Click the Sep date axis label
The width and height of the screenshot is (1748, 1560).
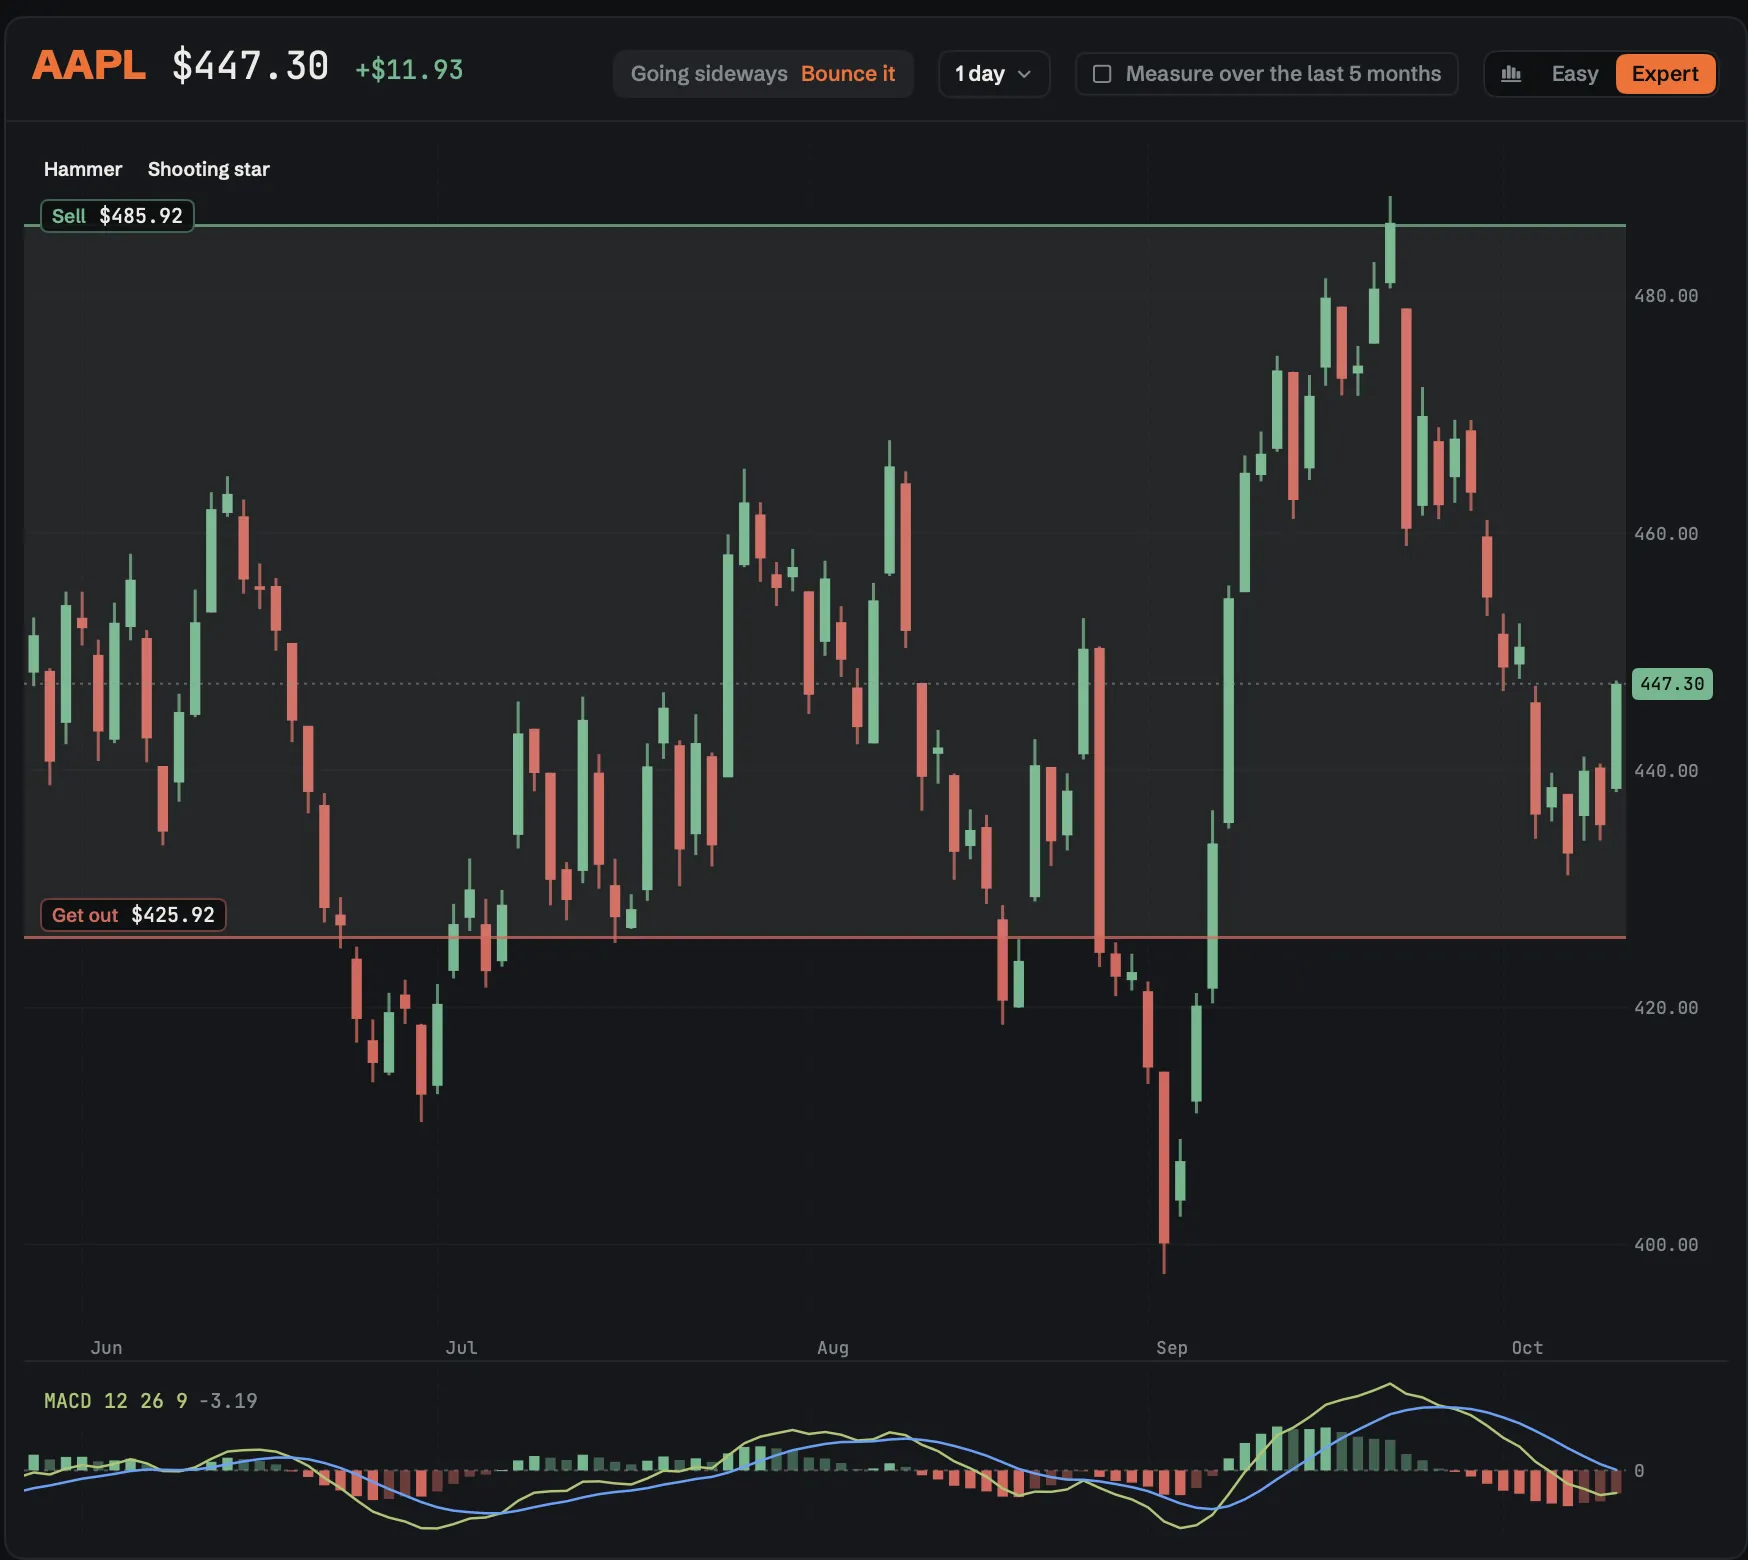[1172, 1348]
